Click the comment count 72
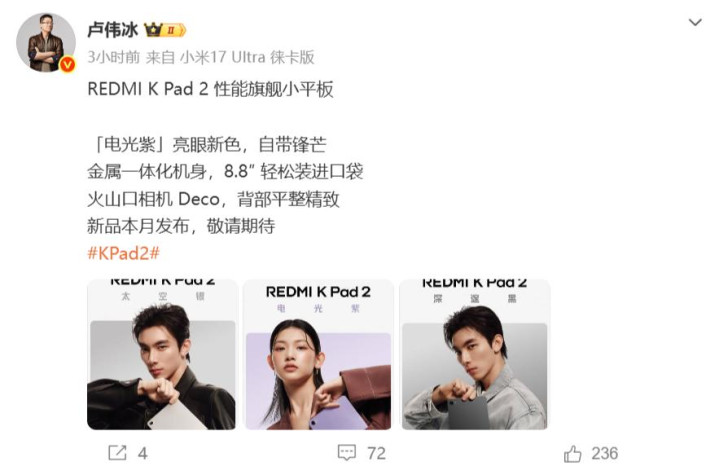The height and width of the screenshot is (475, 719). click(376, 453)
